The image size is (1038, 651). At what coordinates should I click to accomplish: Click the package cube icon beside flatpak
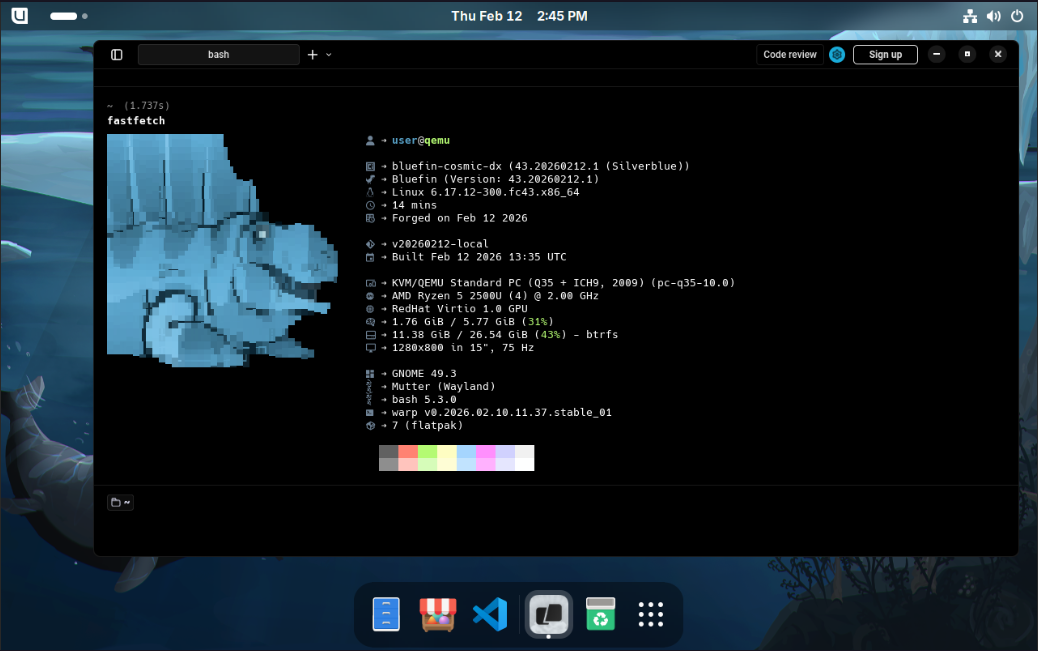370,425
